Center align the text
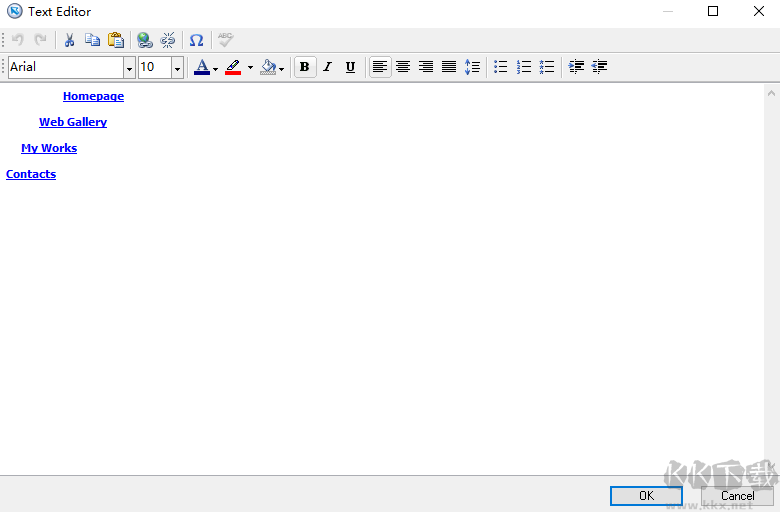 tap(403, 67)
